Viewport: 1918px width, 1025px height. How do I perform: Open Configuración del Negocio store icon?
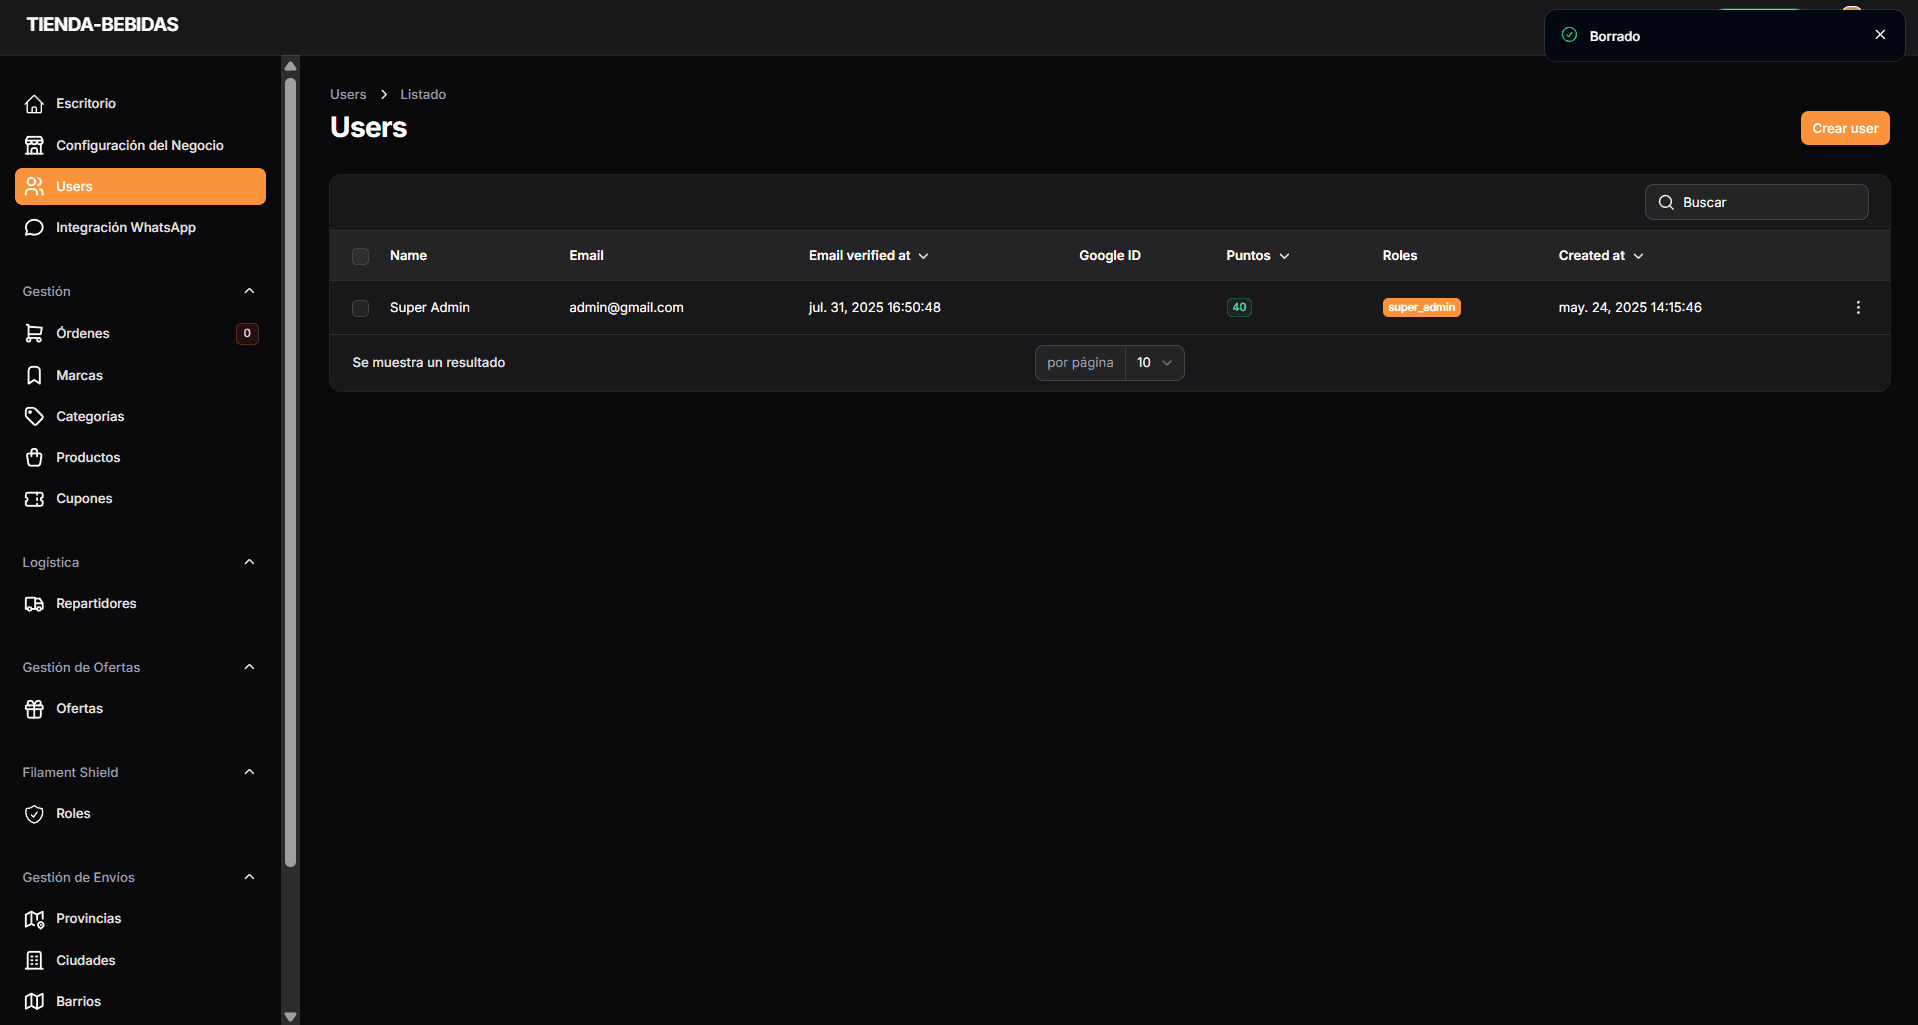pos(34,146)
